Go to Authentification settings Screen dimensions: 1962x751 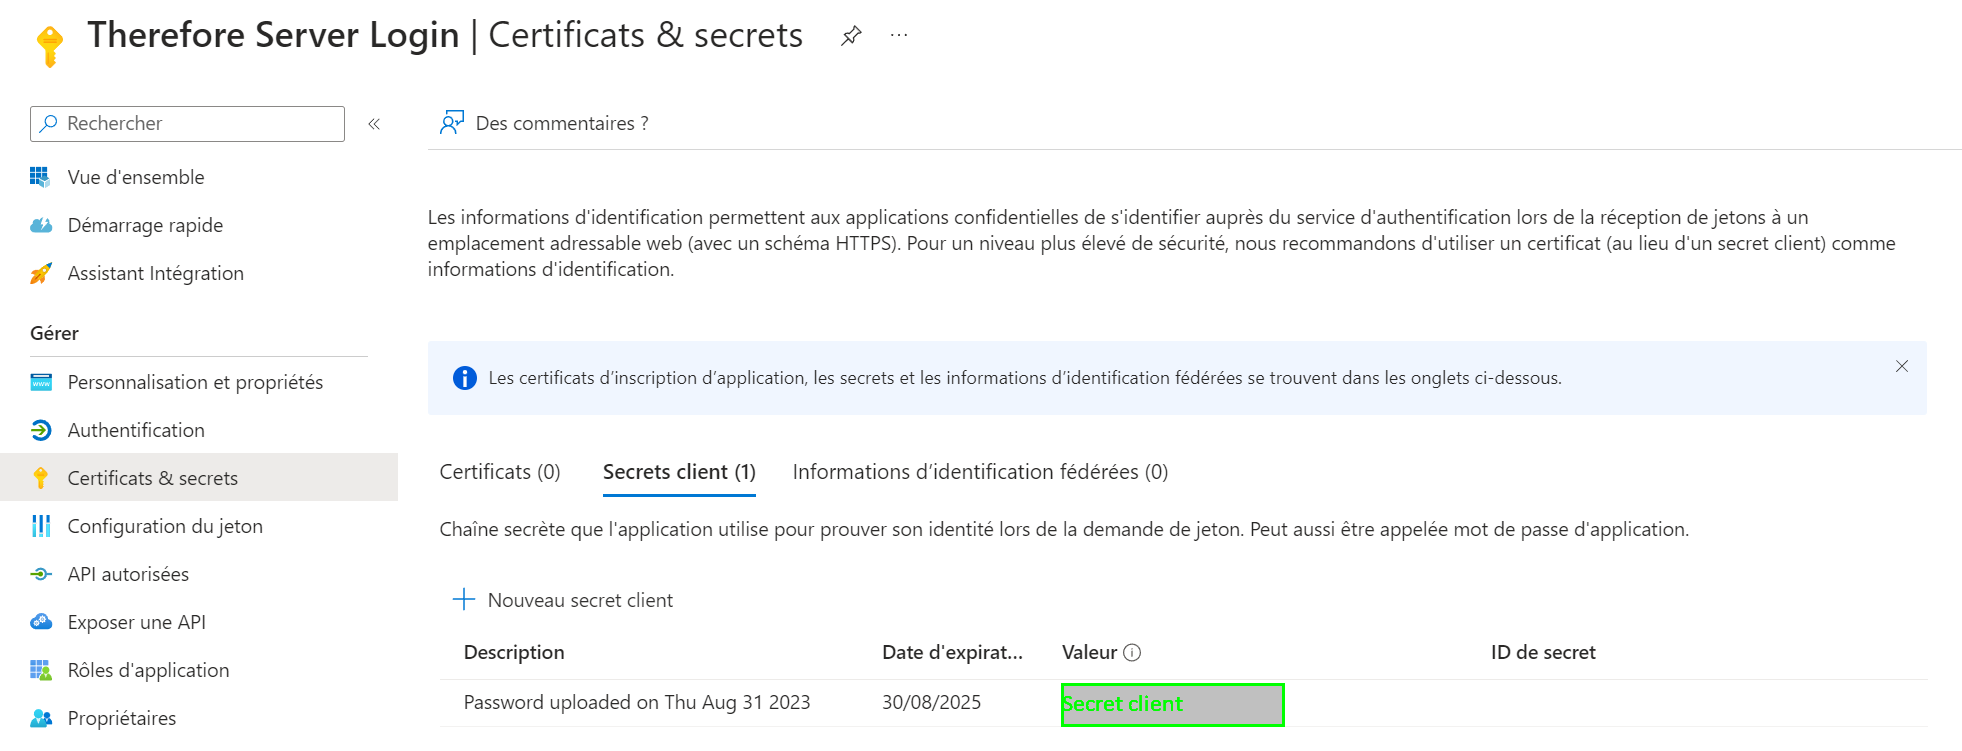pos(135,430)
